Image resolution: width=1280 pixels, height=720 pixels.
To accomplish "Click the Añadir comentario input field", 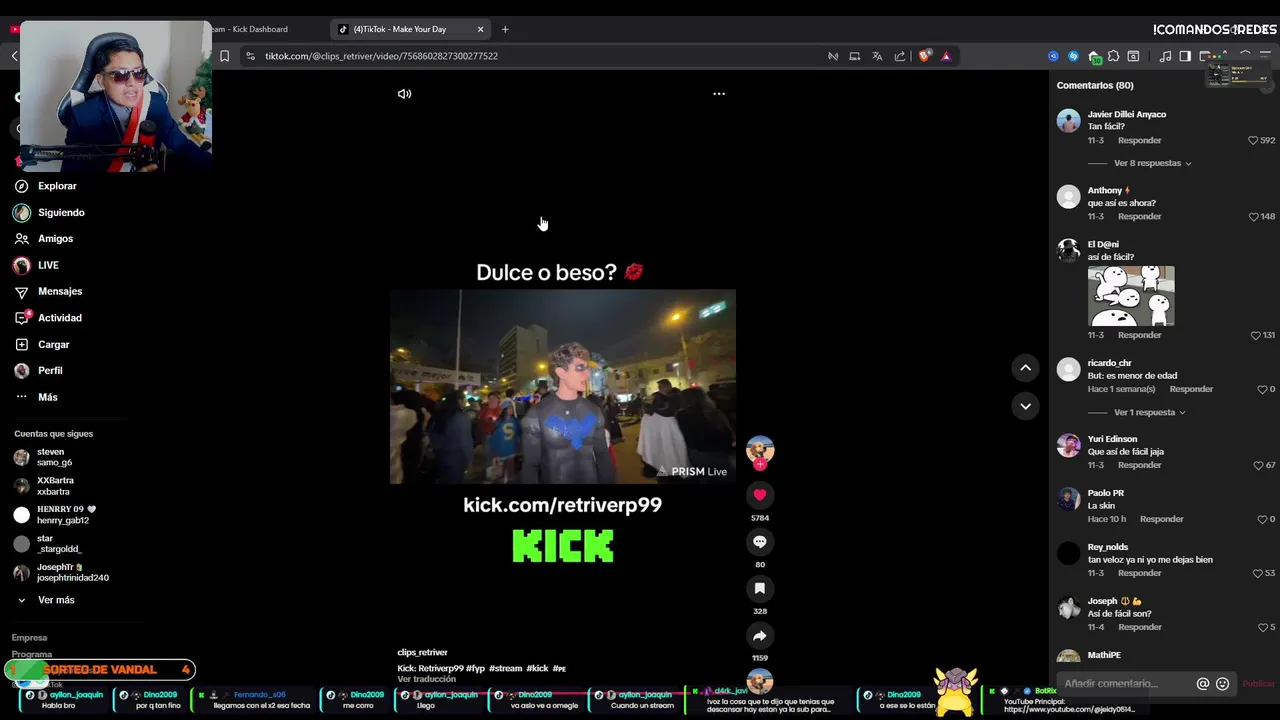I will click(x=1125, y=684).
